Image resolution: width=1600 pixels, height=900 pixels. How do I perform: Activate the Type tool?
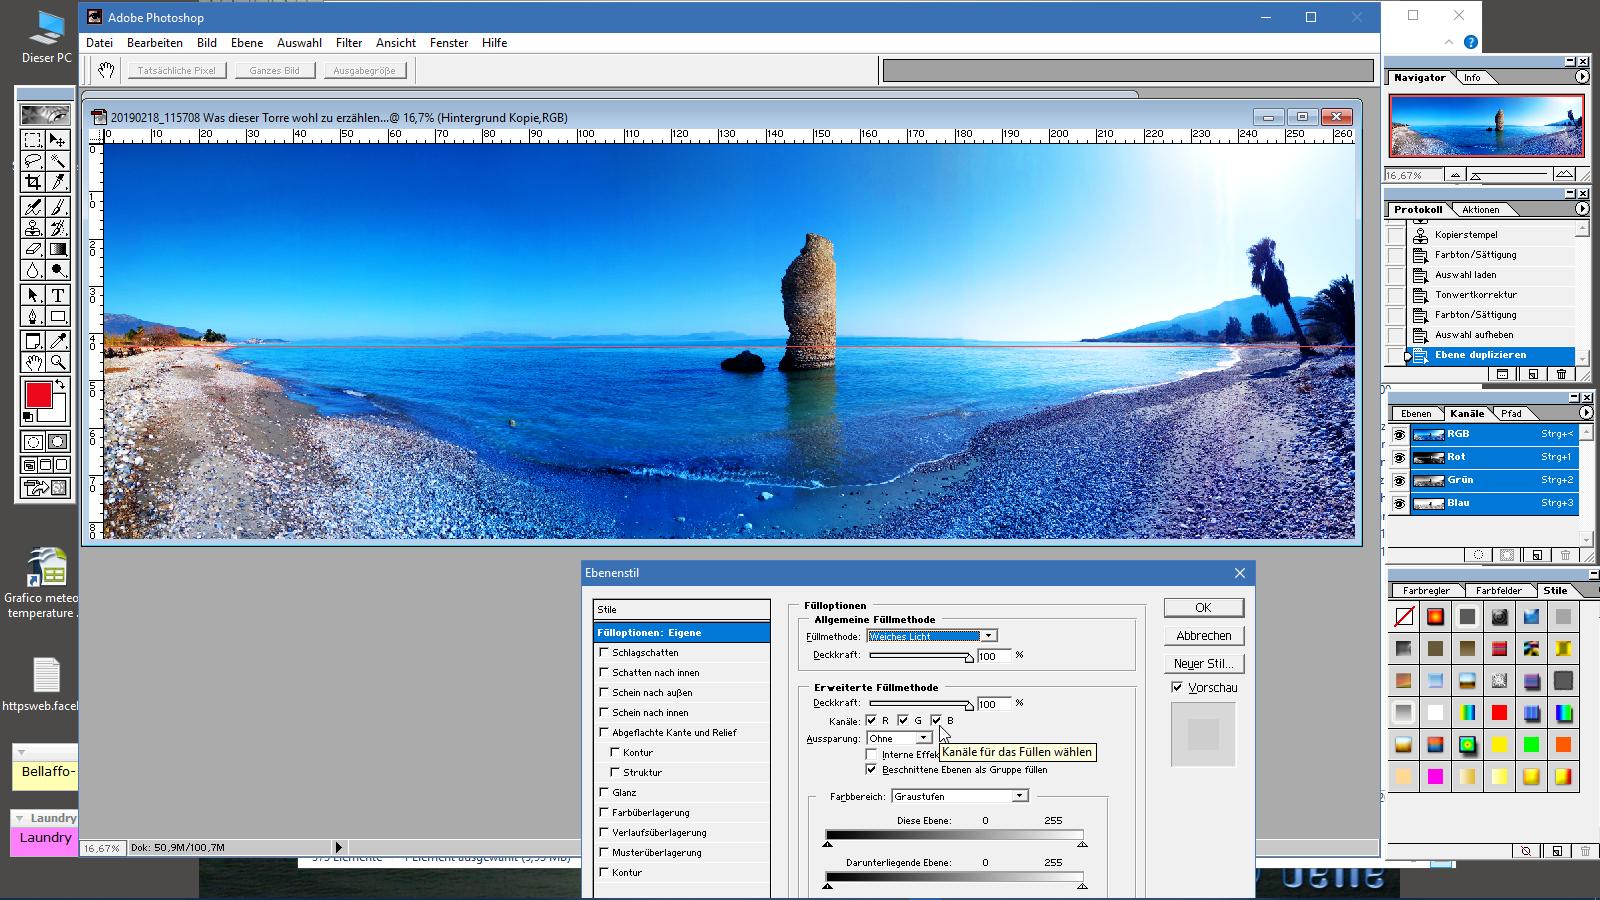click(x=58, y=295)
